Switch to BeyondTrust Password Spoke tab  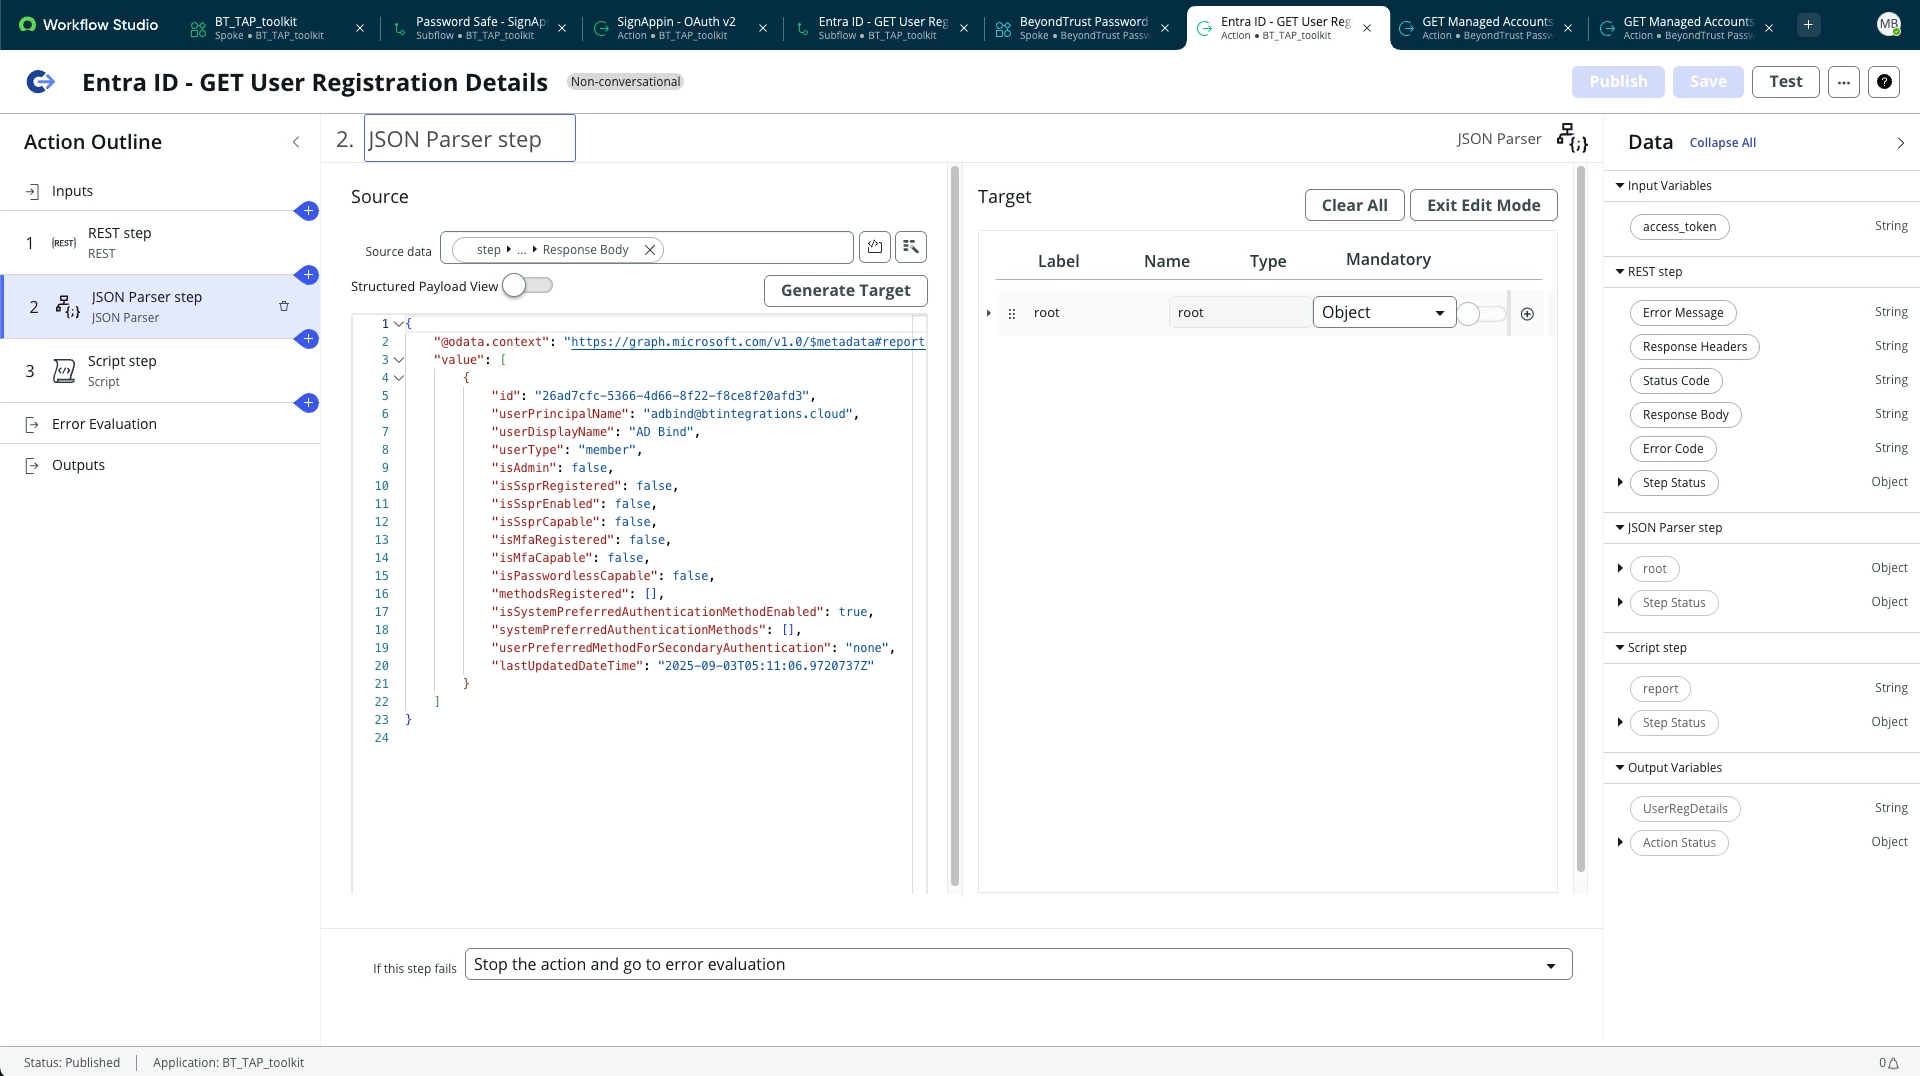pos(1084,28)
